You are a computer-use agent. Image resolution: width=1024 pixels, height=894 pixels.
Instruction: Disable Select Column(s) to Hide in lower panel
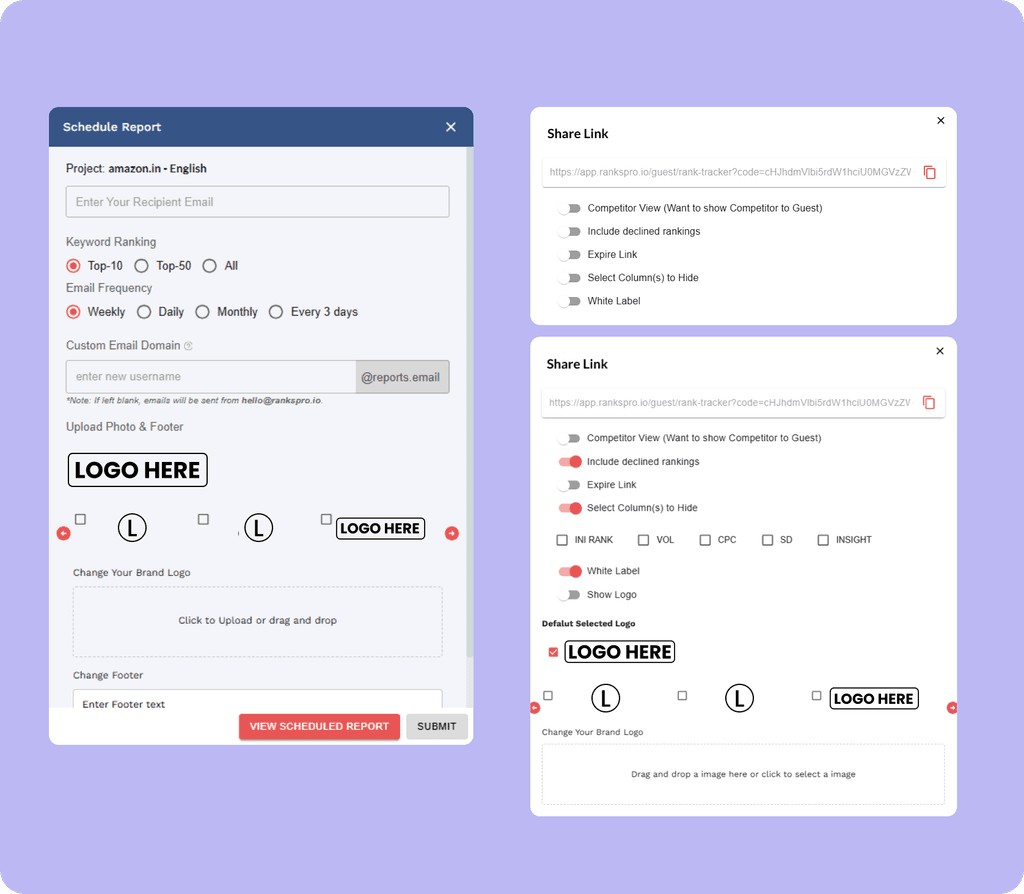tap(569, 508)
